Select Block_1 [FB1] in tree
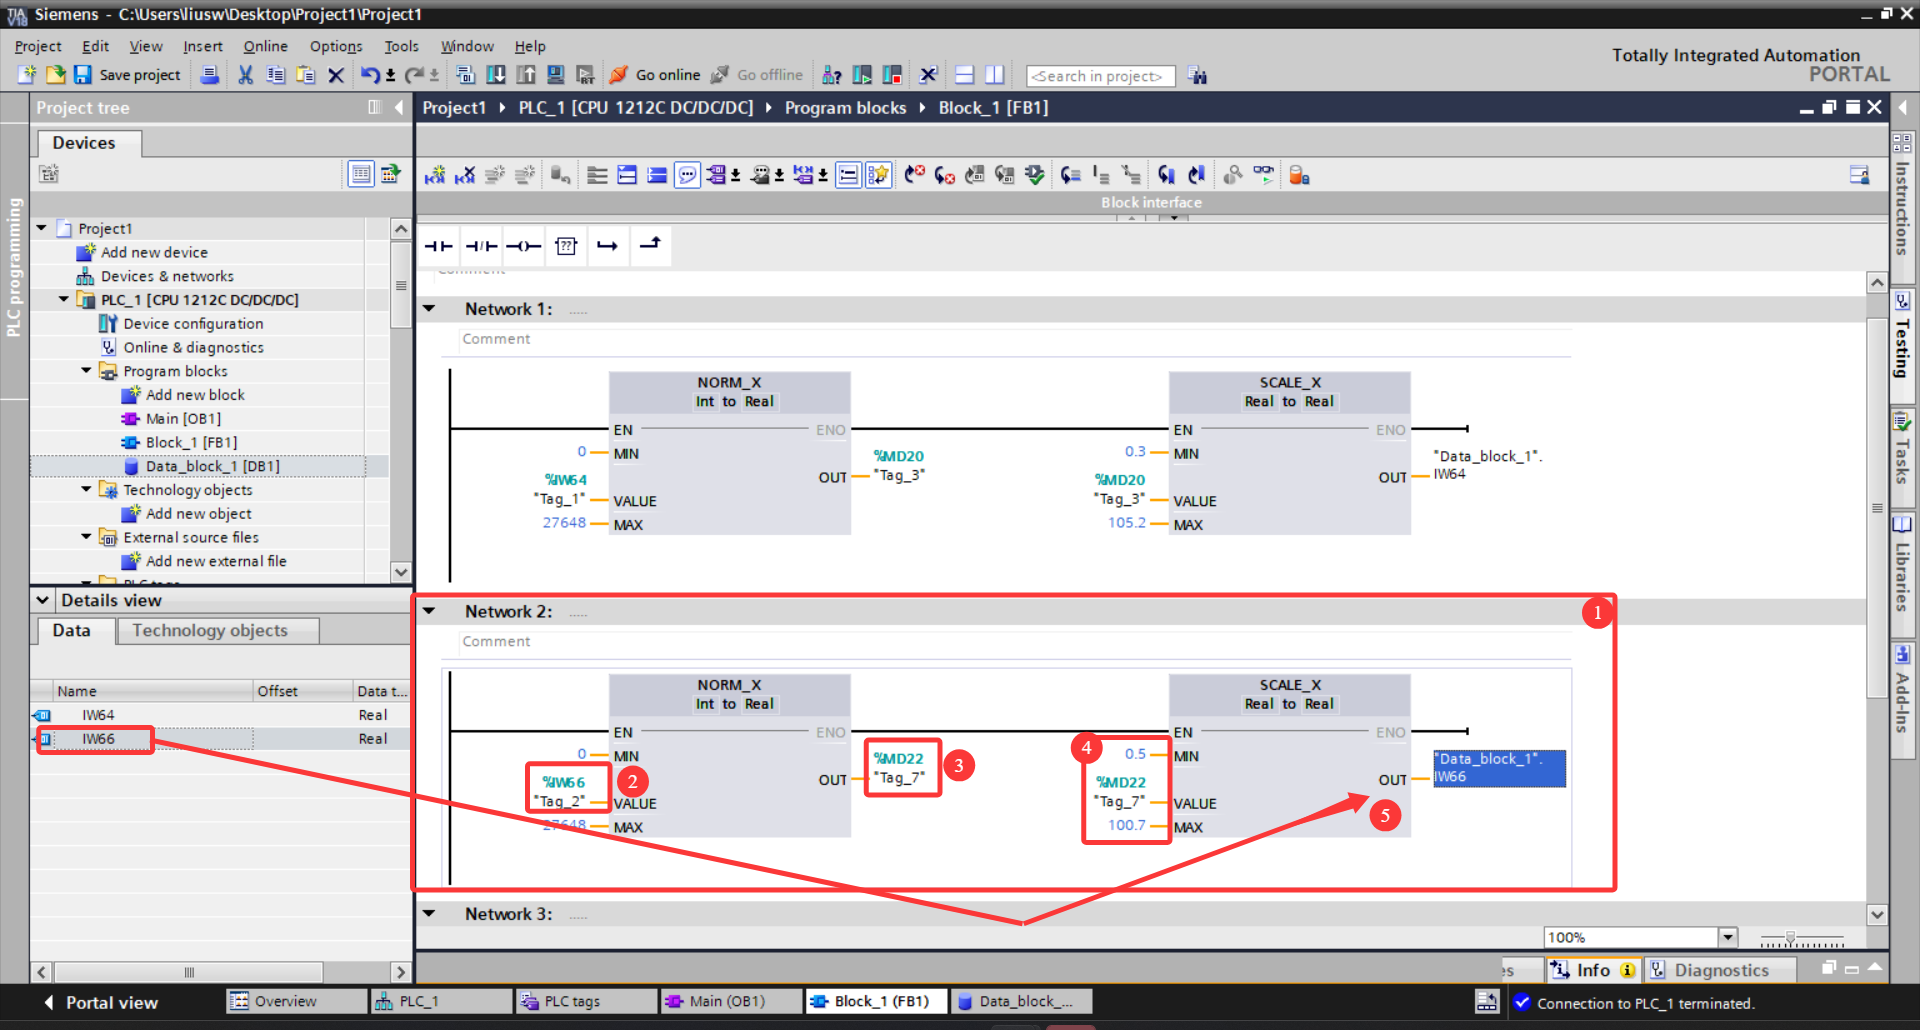The height and width of the screenshot is (1030, 1920). tap(191, 442)
